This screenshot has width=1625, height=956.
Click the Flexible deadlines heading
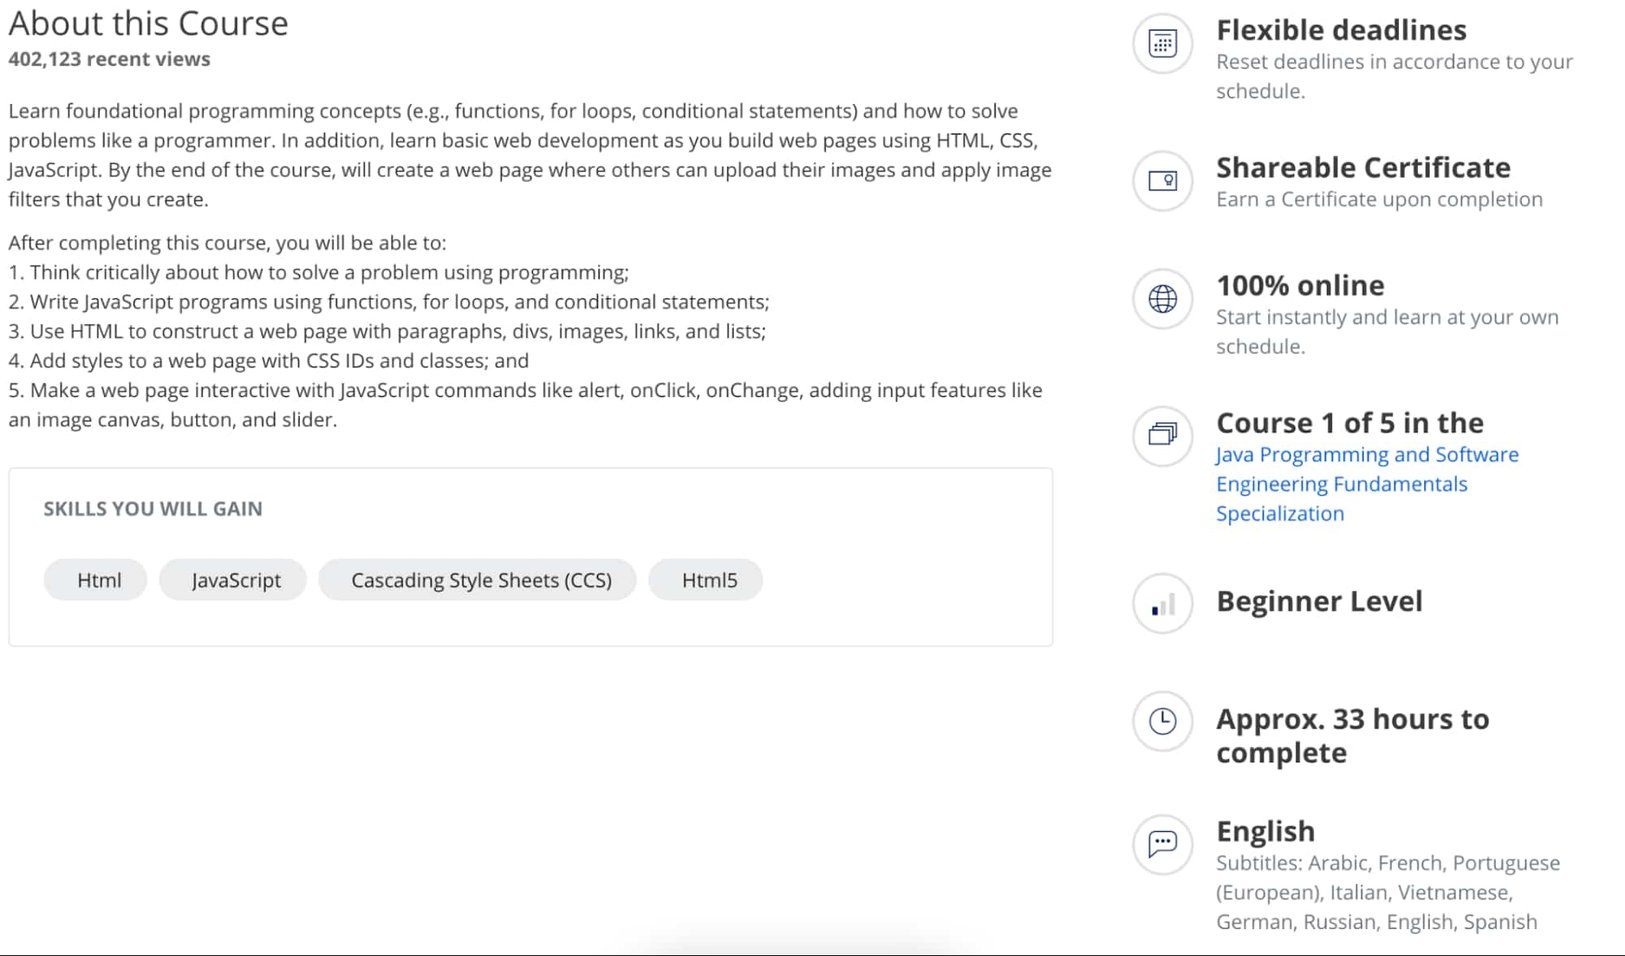click(1341, 30)
